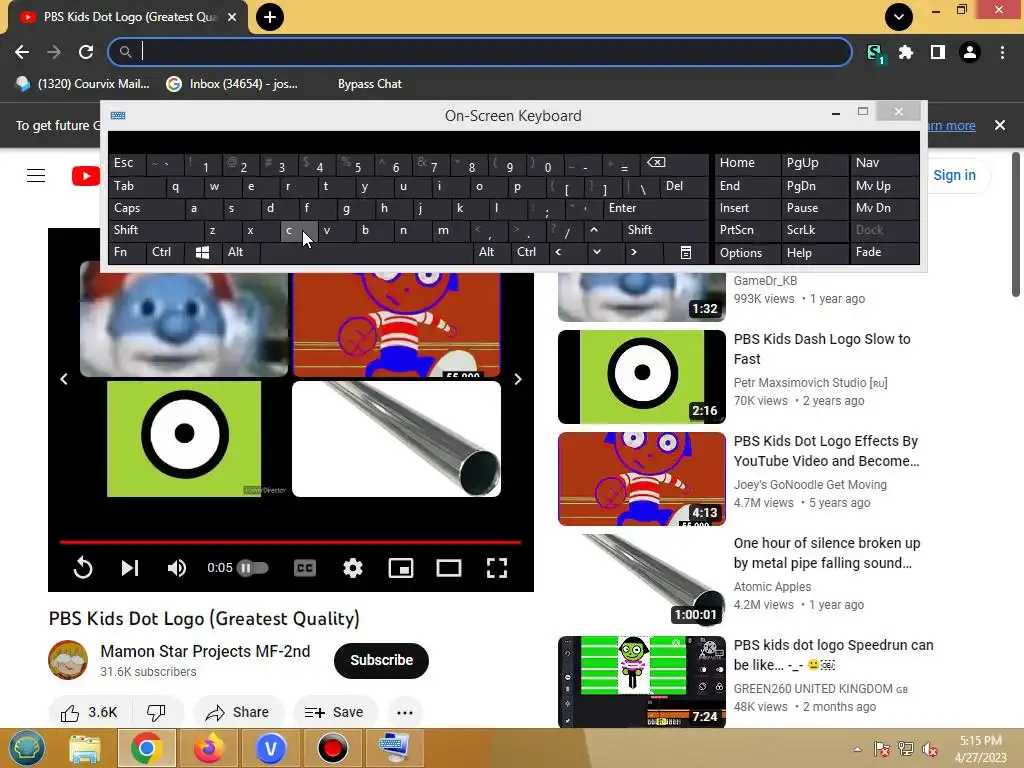Switch to theater mode
1024x768 pixels.
449,568
